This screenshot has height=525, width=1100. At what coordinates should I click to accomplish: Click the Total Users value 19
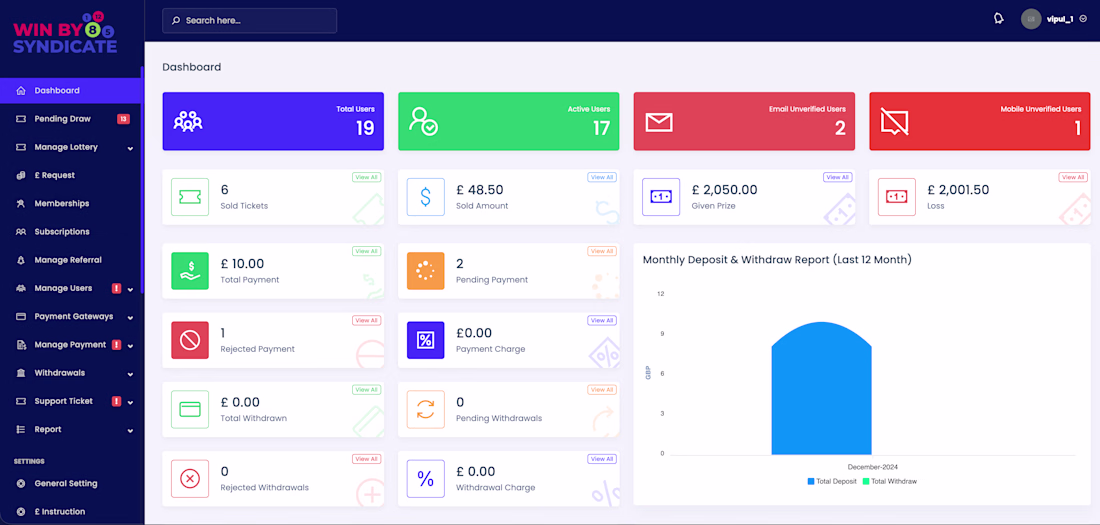coord(365,128)
